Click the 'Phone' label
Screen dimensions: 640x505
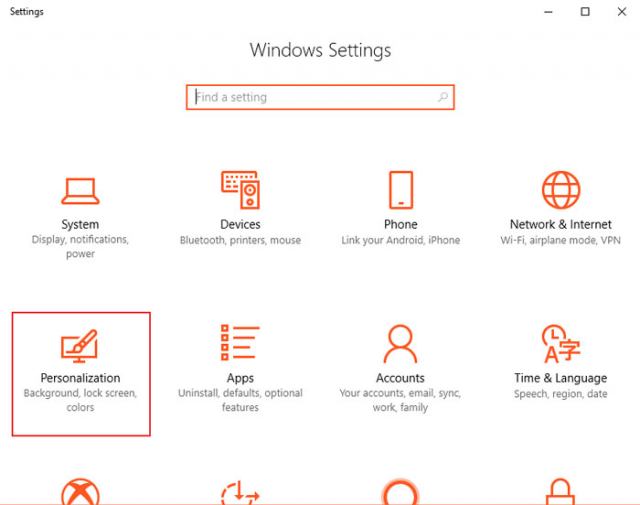(x=401, y=224)
